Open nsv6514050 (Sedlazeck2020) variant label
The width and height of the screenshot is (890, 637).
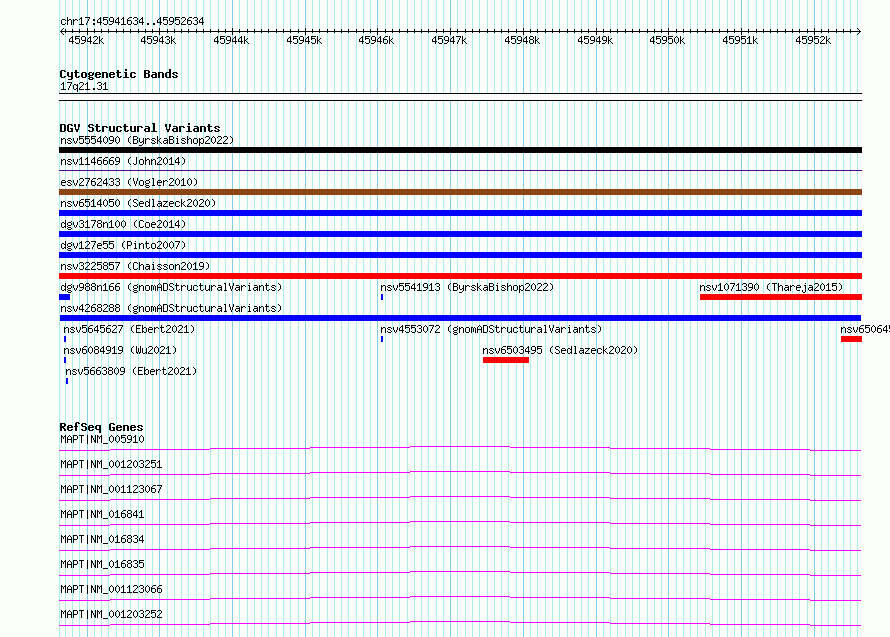click(138, 203)
